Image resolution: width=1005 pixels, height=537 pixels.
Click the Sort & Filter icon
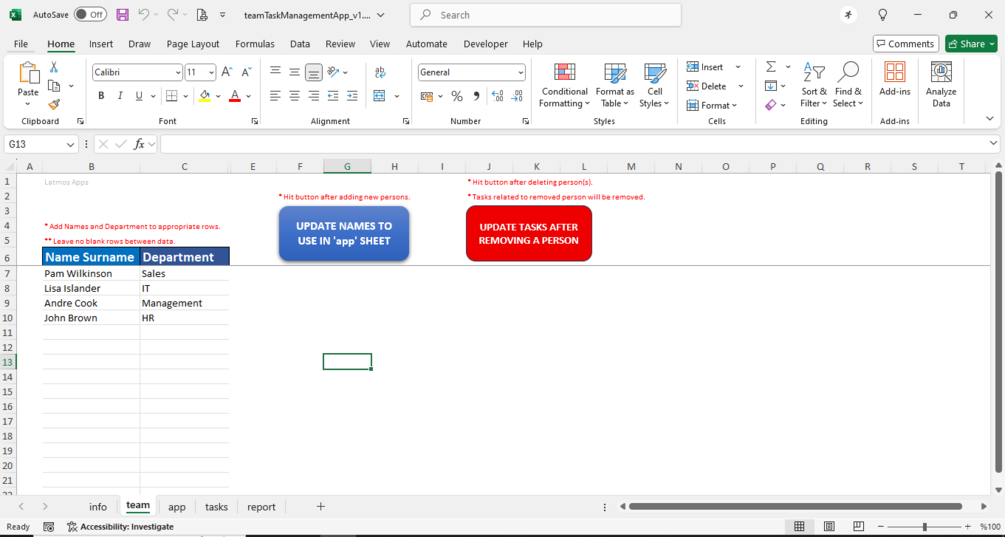[x=814, y=85]
